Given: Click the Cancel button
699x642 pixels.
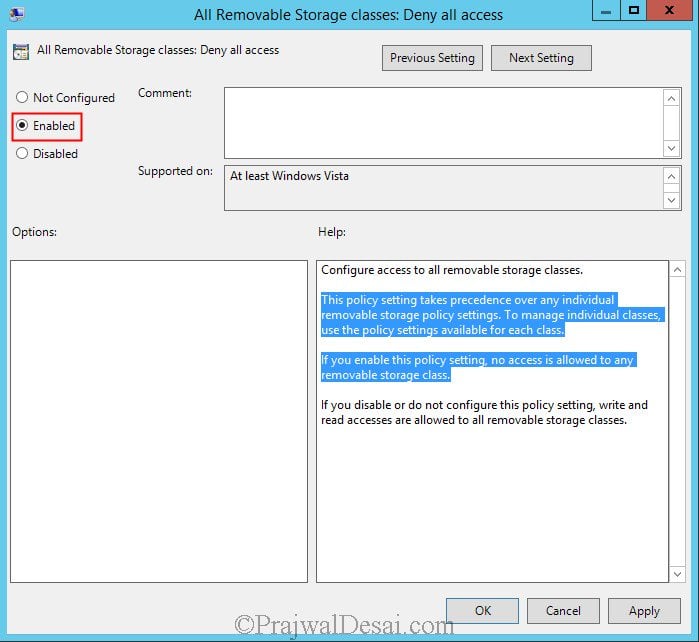Looking at the screenshot, I should pos(563,610).
